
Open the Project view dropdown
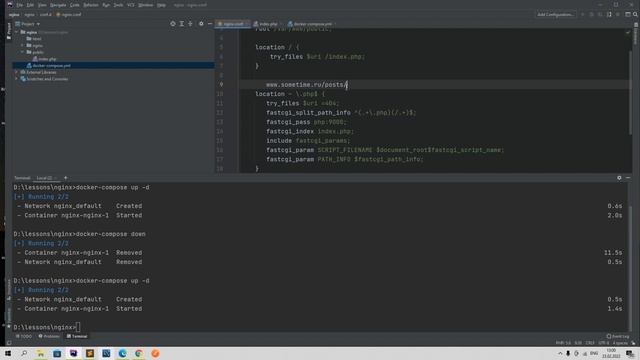pos(28,24)
